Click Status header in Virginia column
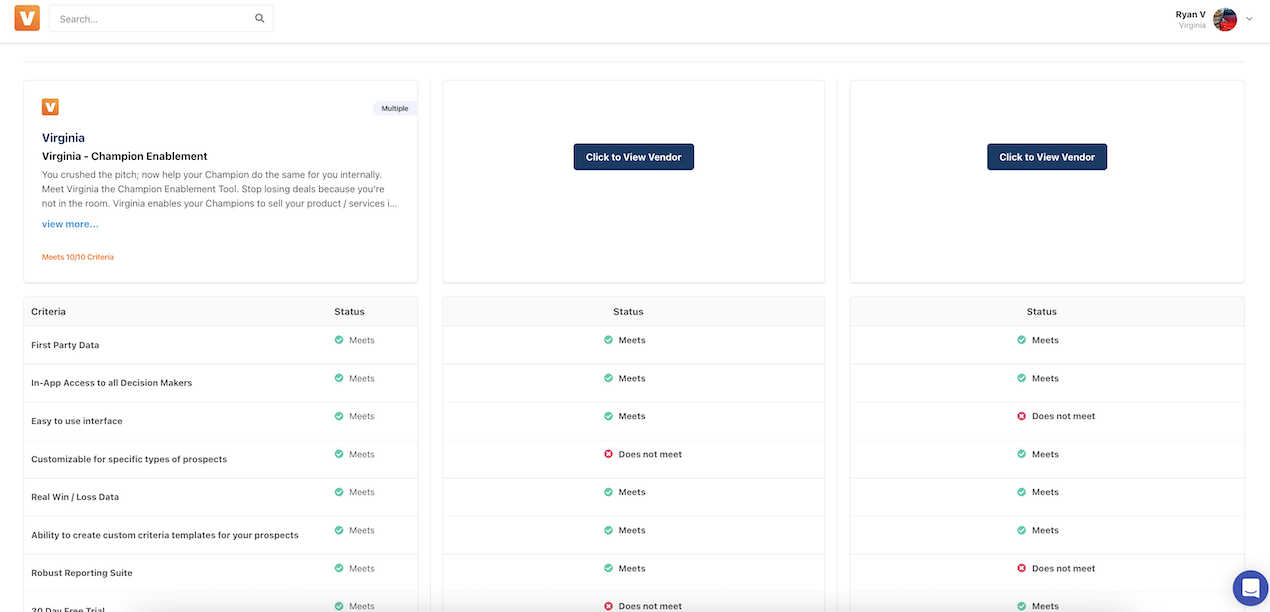1270x612 pixels. (x=349, y=312)
